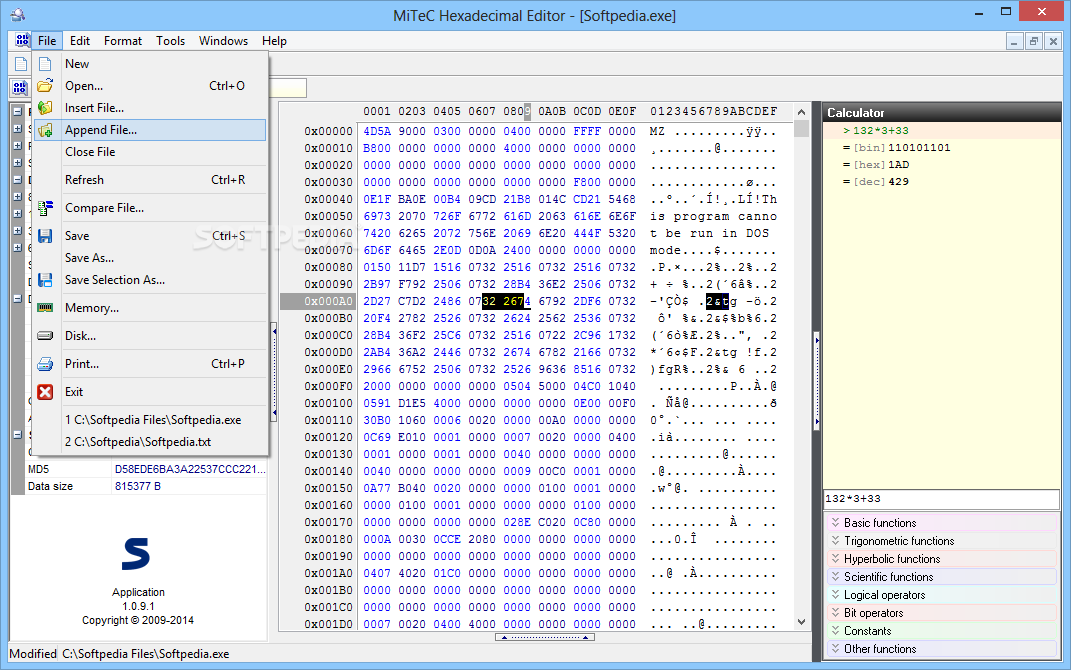Click the Print printer icon

[x=45, y=364]
